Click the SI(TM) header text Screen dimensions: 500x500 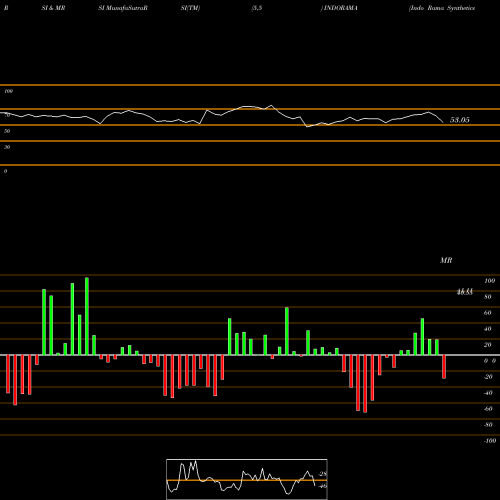tap(190, 8)
